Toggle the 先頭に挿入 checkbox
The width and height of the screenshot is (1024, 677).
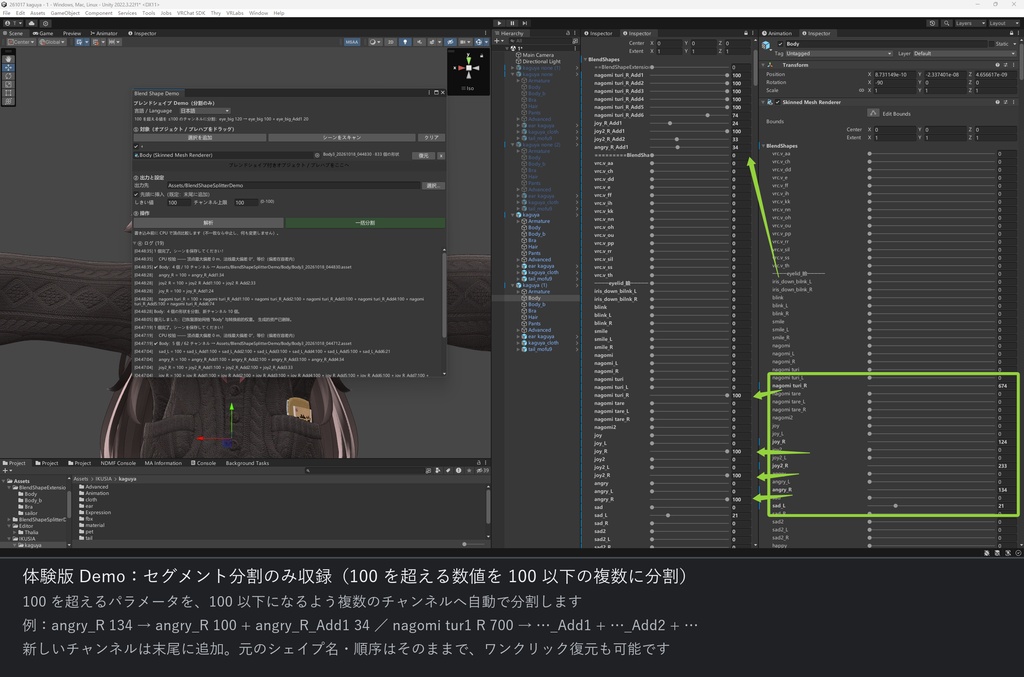pos(136,194)
